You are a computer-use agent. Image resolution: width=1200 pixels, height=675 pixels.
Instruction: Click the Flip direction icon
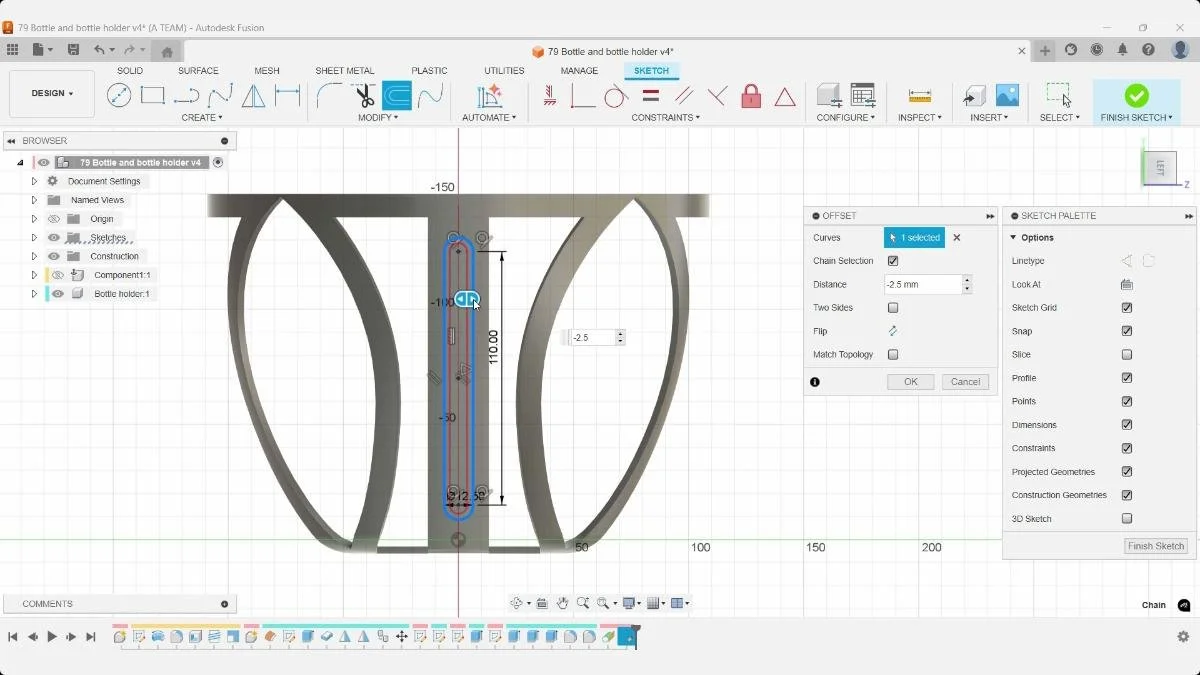pos(893,331)
